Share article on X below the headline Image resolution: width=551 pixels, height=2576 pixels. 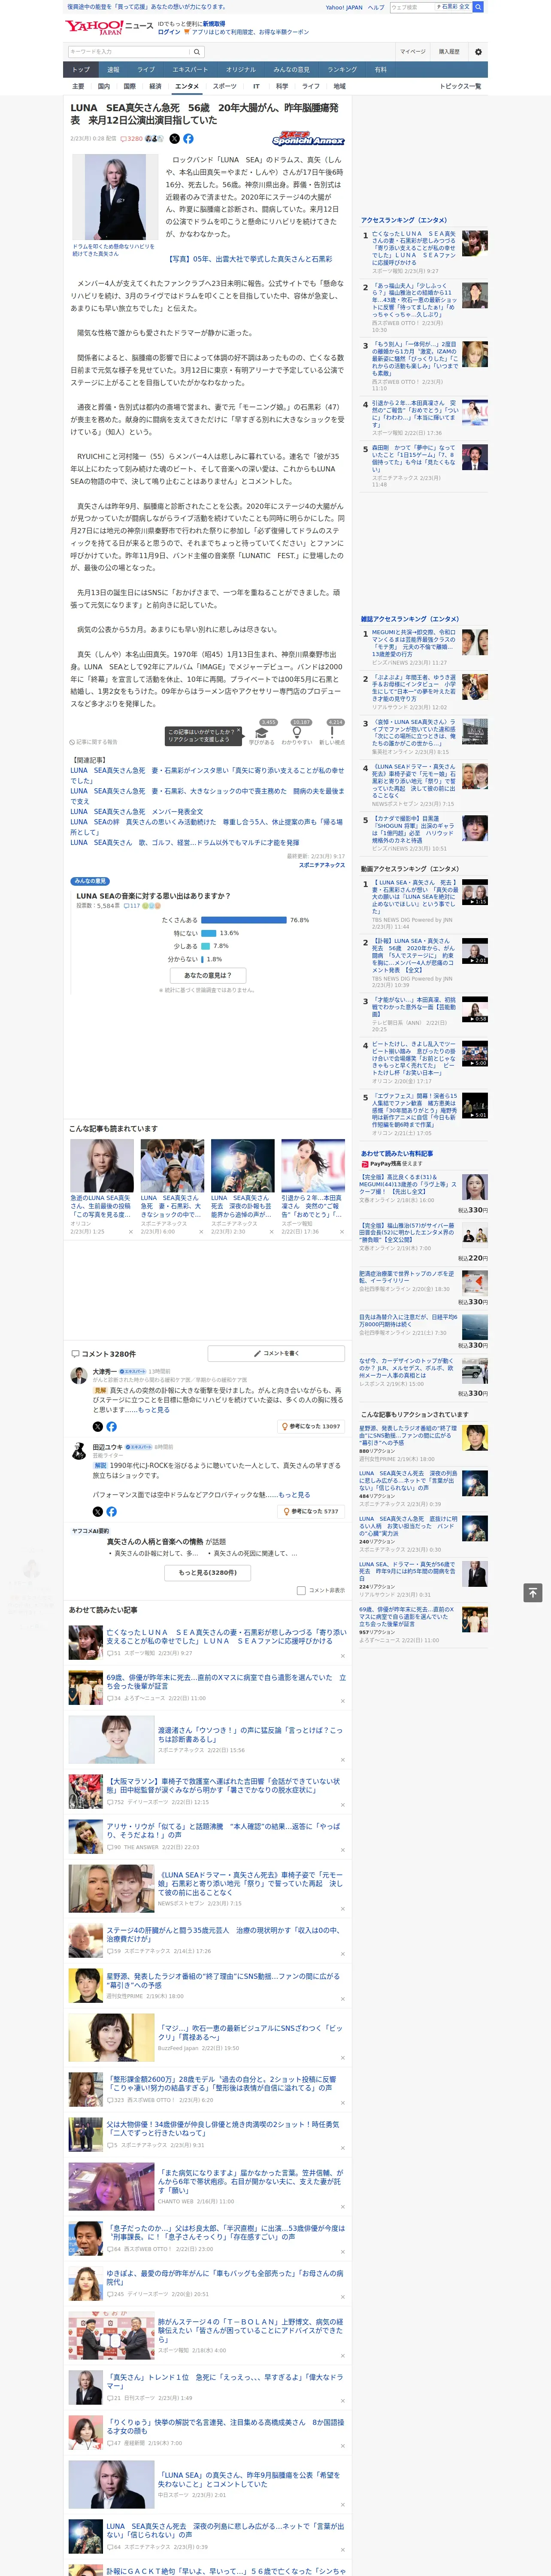(x=175, y=139)
